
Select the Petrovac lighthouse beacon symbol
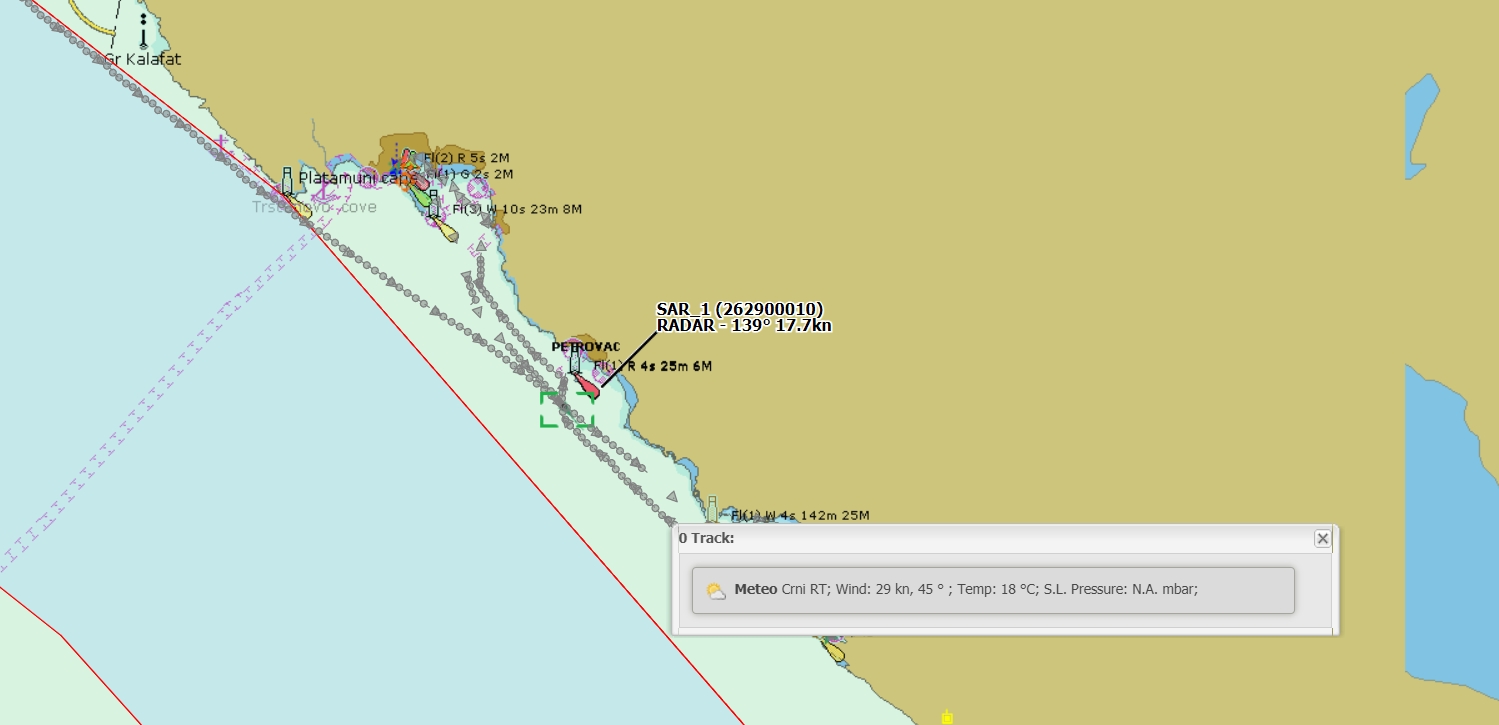tap(575, 360)
